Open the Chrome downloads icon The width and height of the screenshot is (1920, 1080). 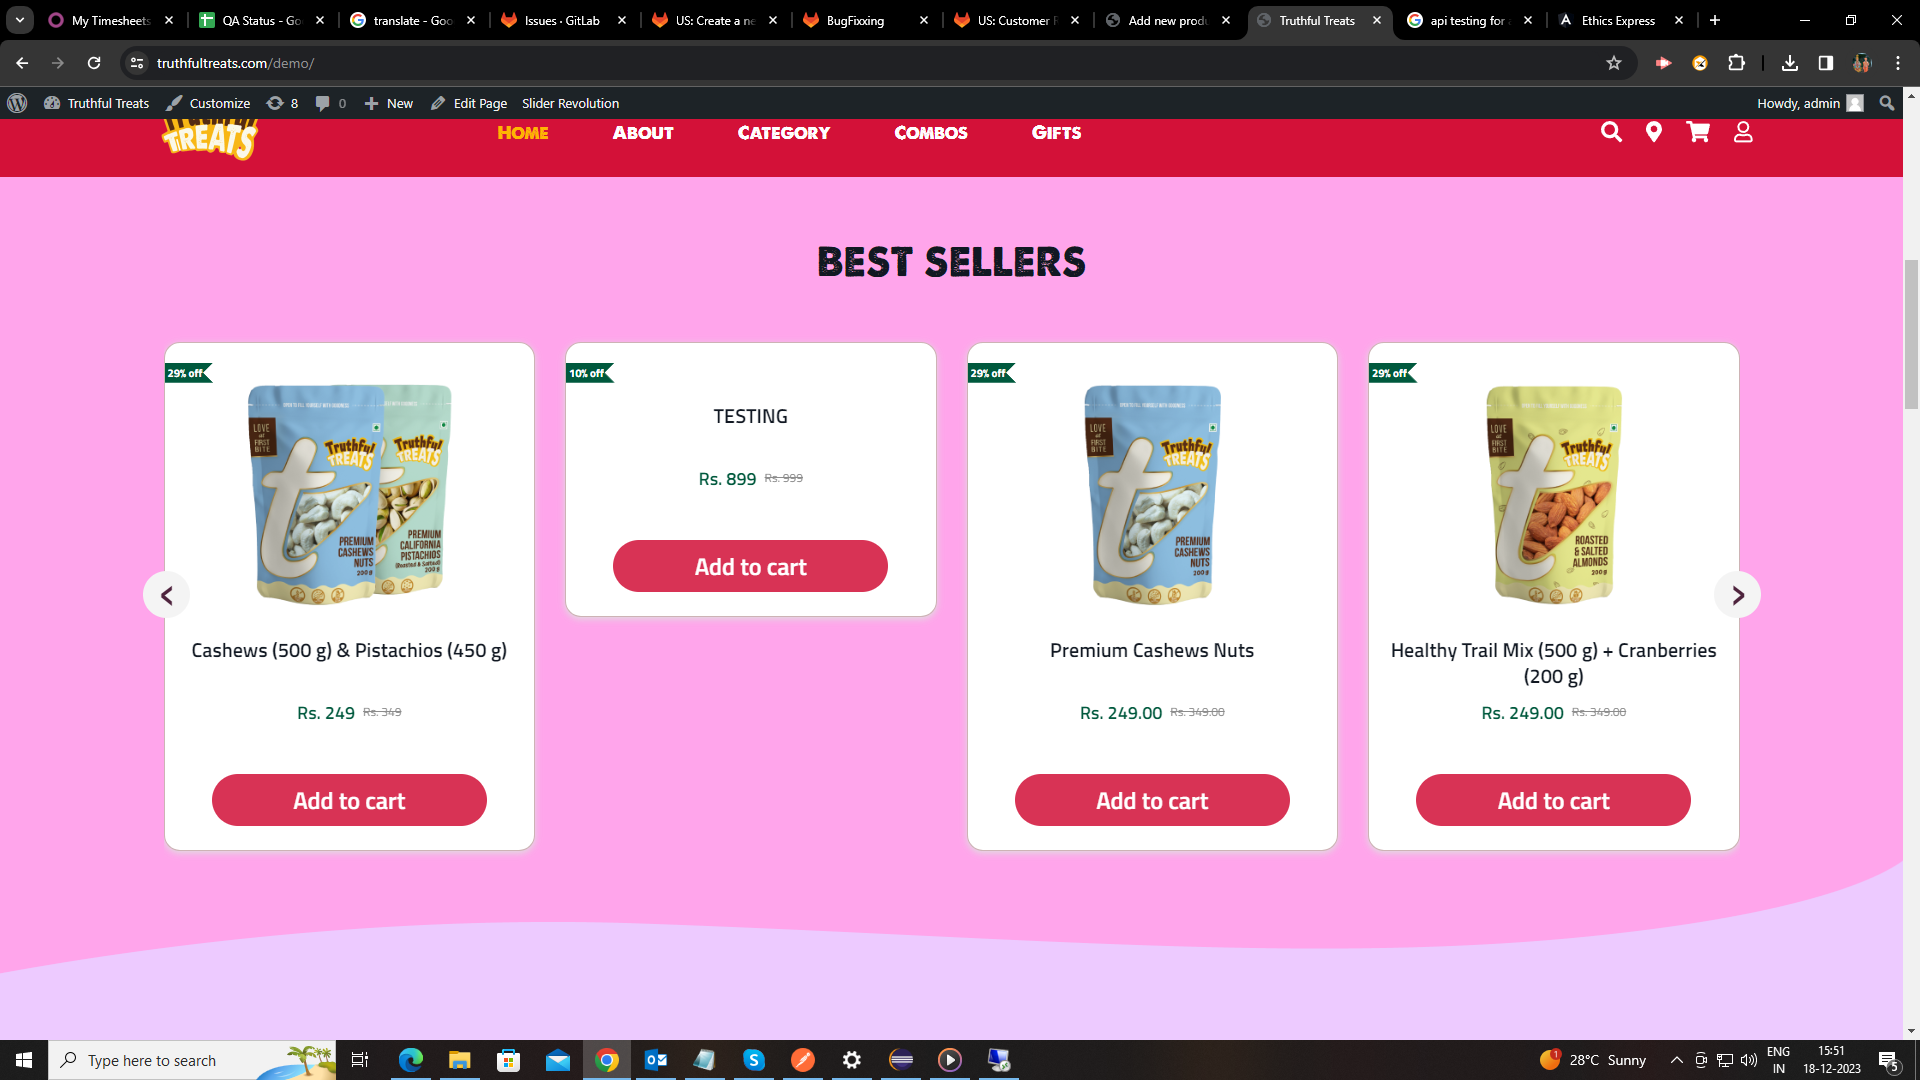click(1790, 63)
